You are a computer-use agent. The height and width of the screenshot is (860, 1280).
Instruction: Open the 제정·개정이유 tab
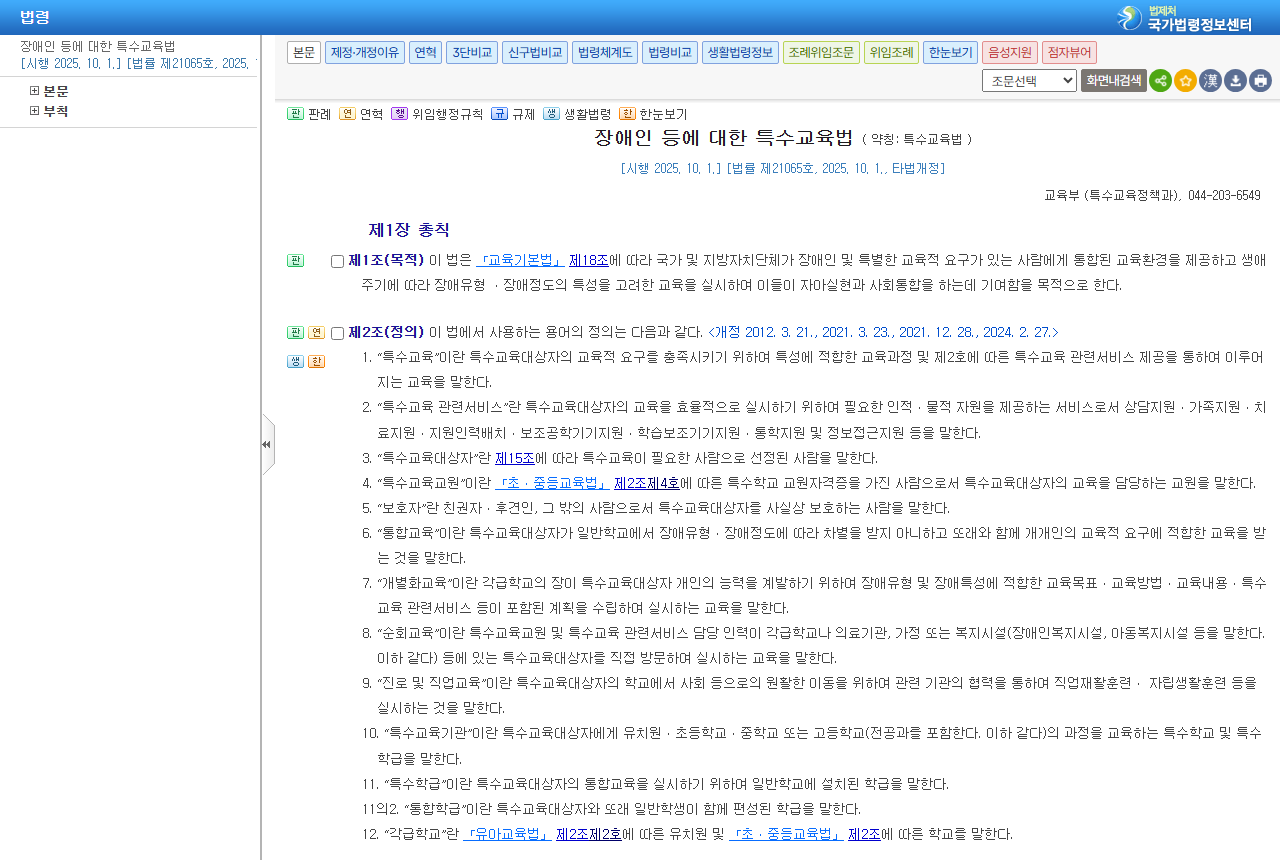[x=365, y=53]
